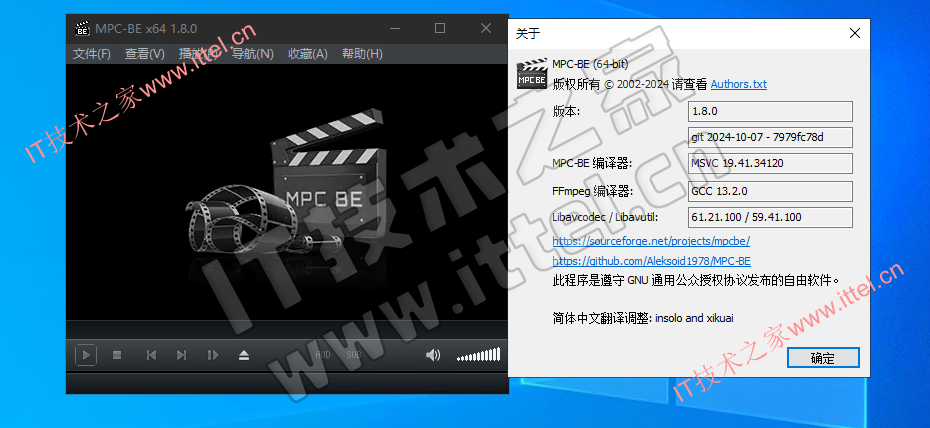The width and height of the screenshot is (930, 428).
Task: Click the Stop button in player controls
Action: click(117, 355)
